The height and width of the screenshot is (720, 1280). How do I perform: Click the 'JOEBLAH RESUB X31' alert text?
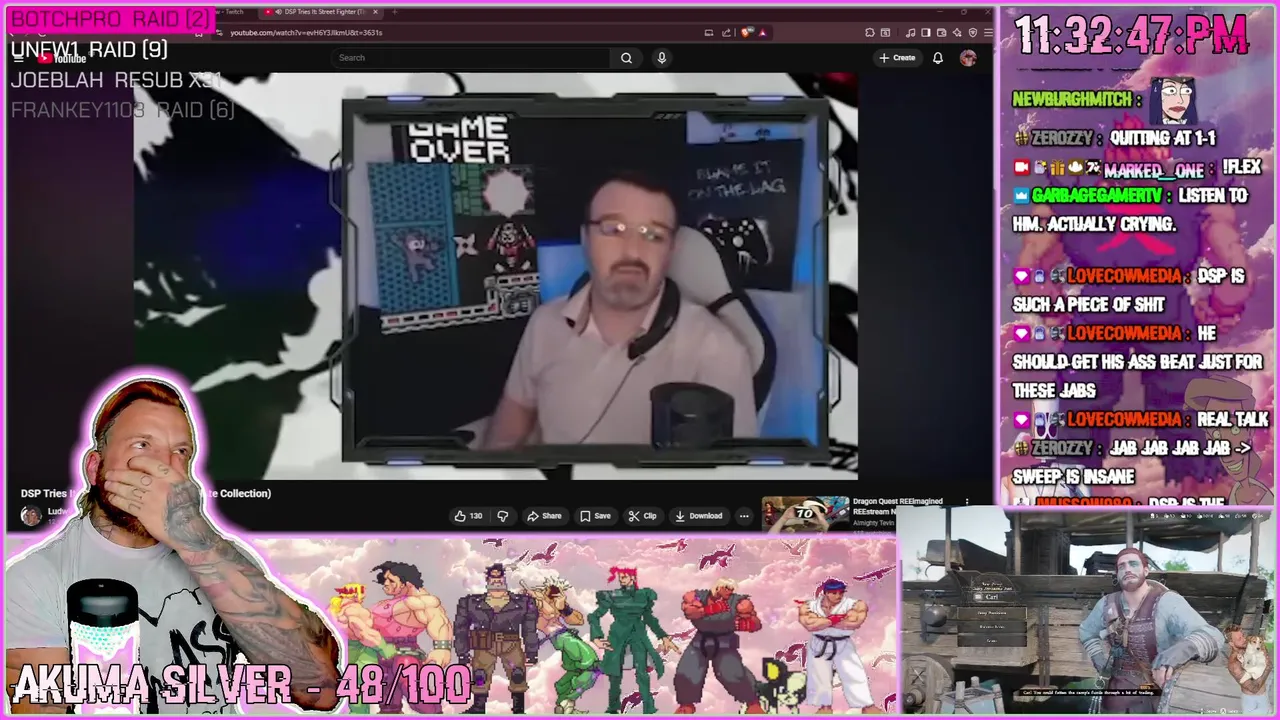click(x=115, y=79)
